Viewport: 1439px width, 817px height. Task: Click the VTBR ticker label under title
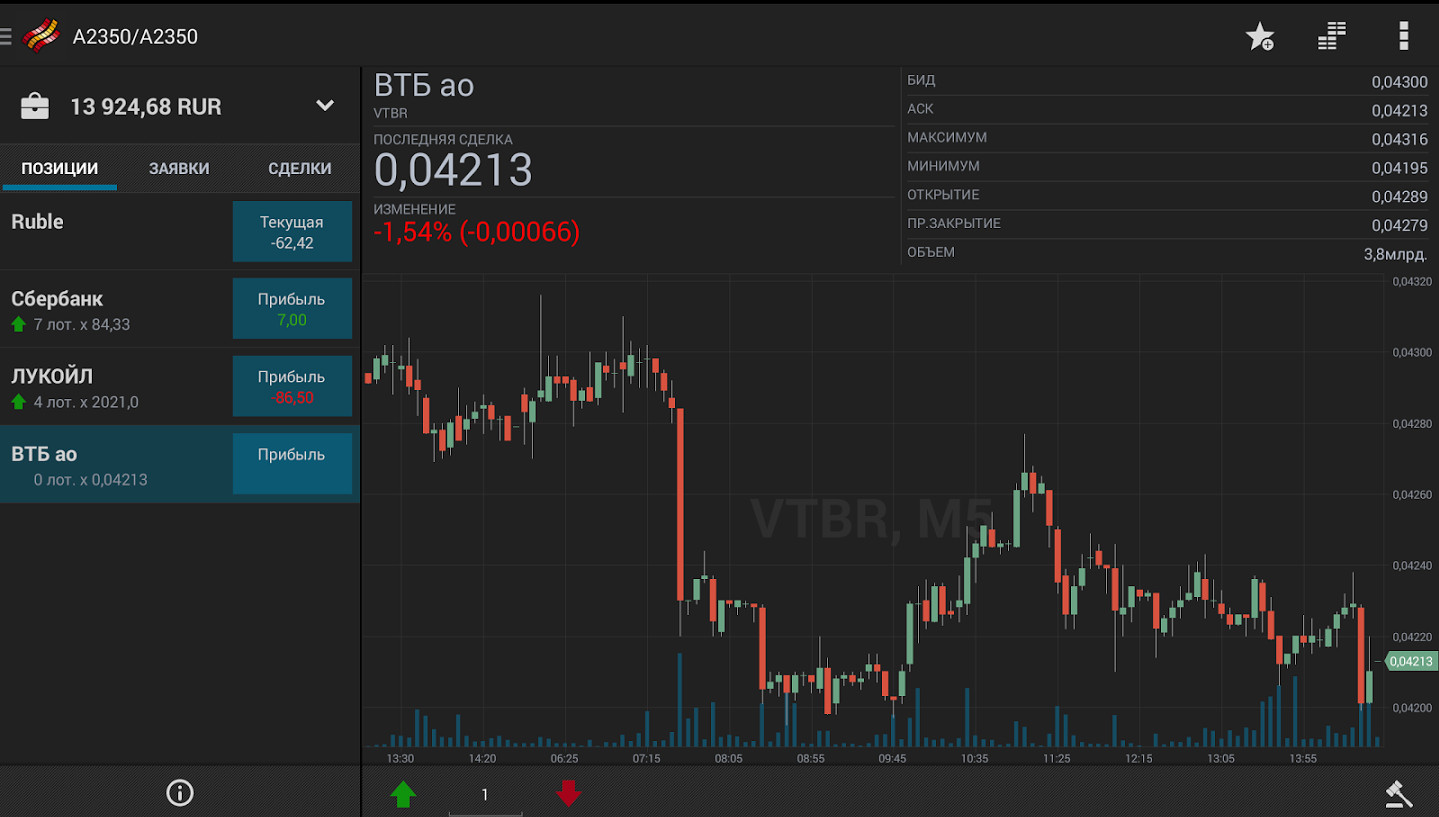[391, 114]
